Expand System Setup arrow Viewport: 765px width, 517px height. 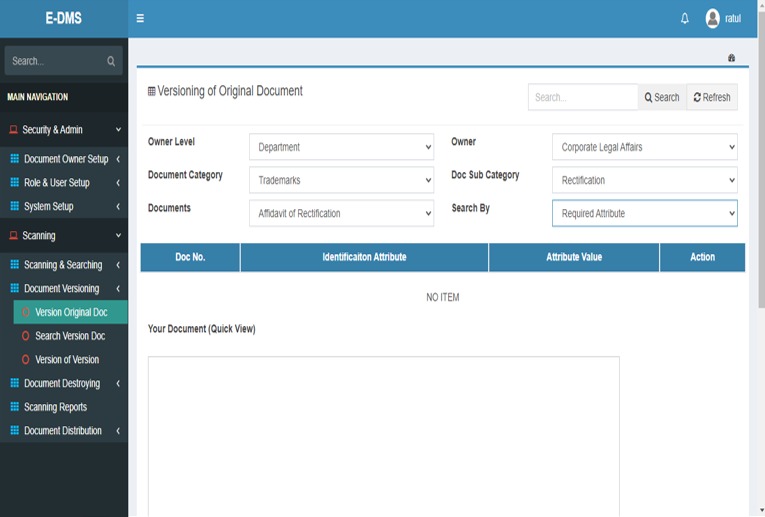pyautogui.click(x=118, y=206)
